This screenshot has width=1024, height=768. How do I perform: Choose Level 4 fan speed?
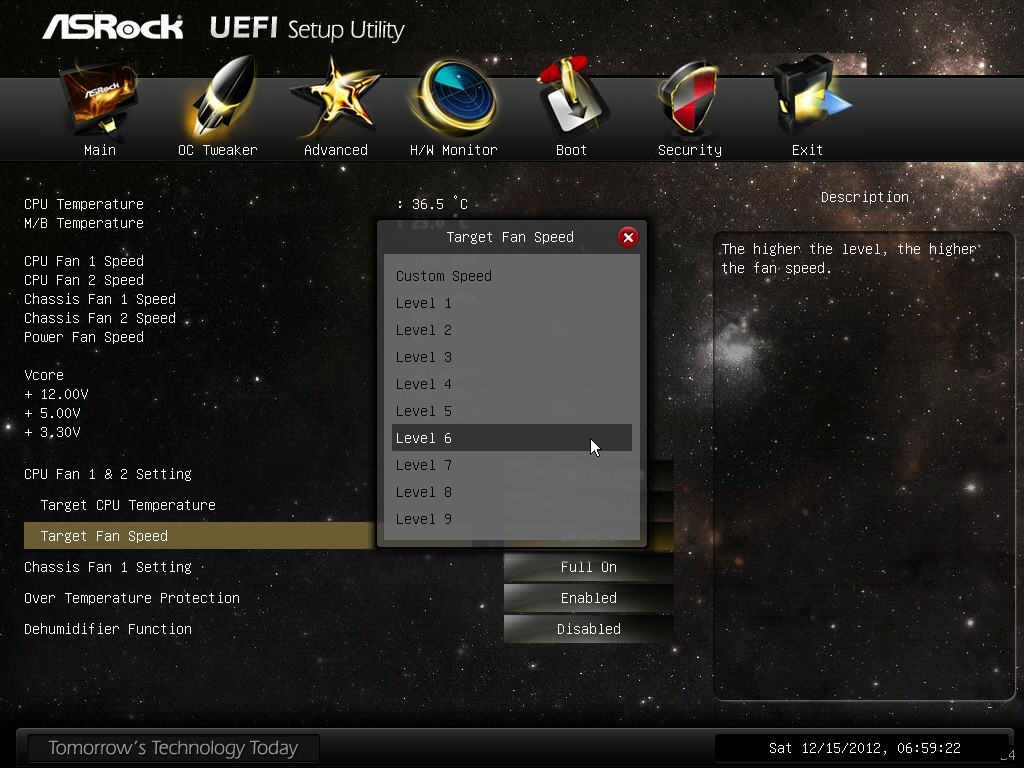pos(511,384)
